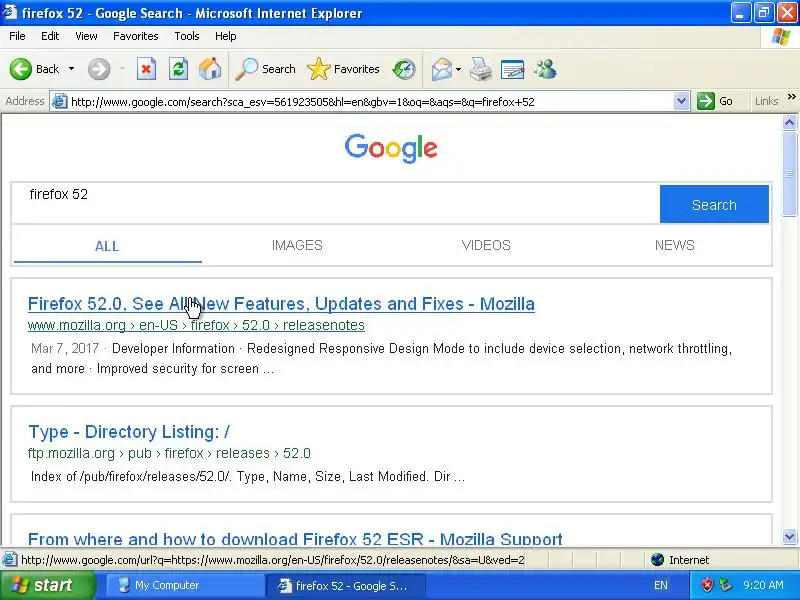Screen dimensions: 800x600
Task: Click the Google logo
Action: point(391,148)
